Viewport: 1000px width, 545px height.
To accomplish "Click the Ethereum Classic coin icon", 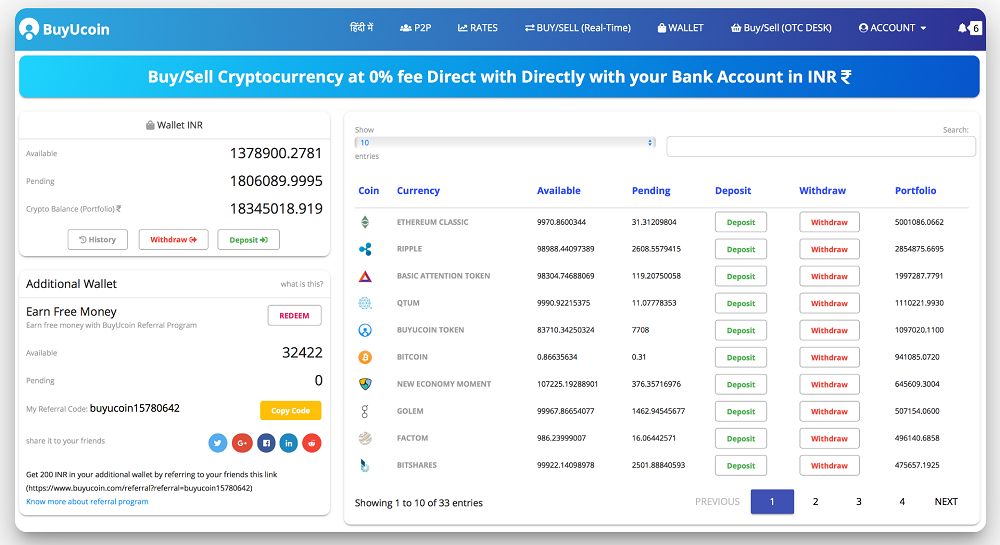I will (365, 222).
